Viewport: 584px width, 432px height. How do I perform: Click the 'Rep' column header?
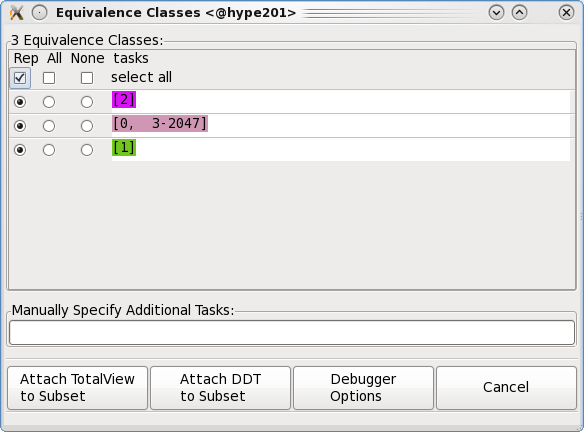pos(26,58)
